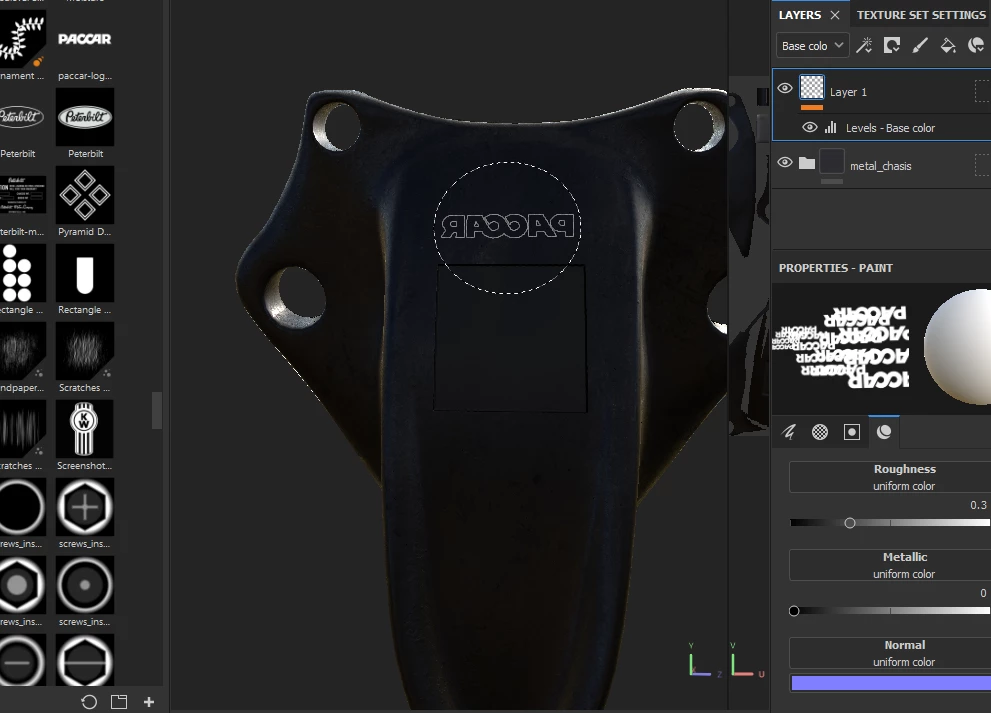Viewport: 991px width, 713px height.
Task: Click the shelf vertical scrollbar
Action: coord(156,411)
